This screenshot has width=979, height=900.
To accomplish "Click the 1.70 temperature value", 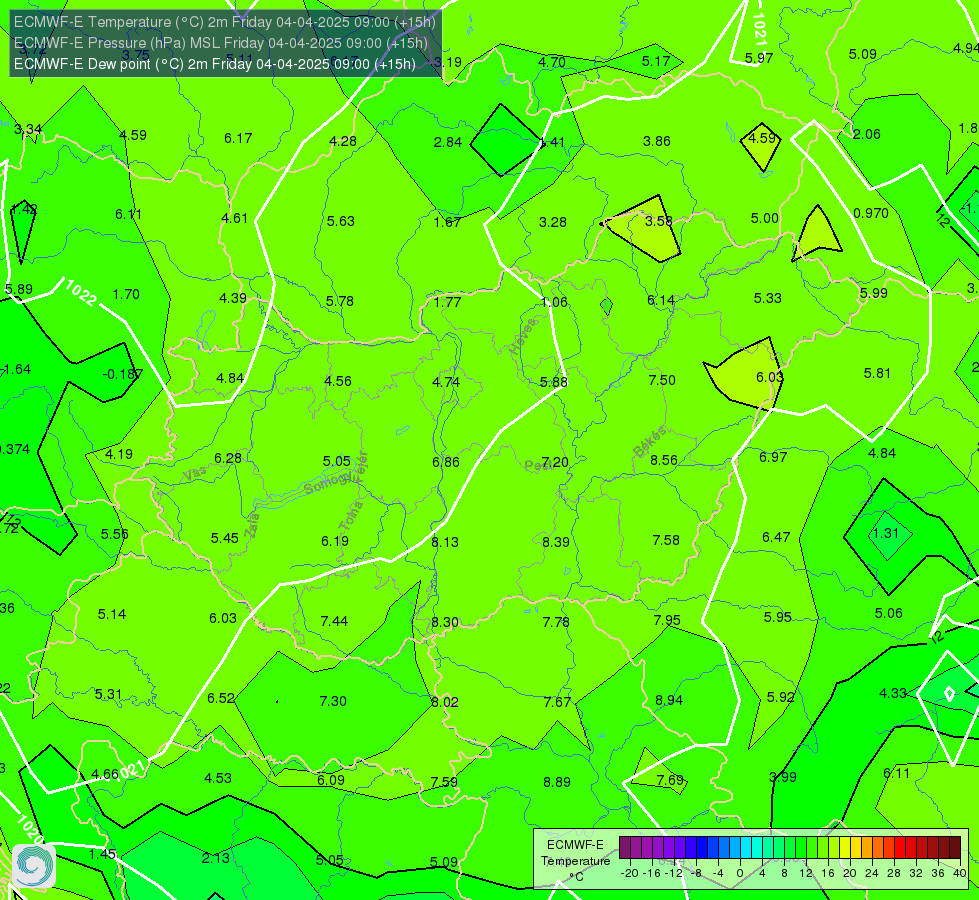I will pos(126,294).
